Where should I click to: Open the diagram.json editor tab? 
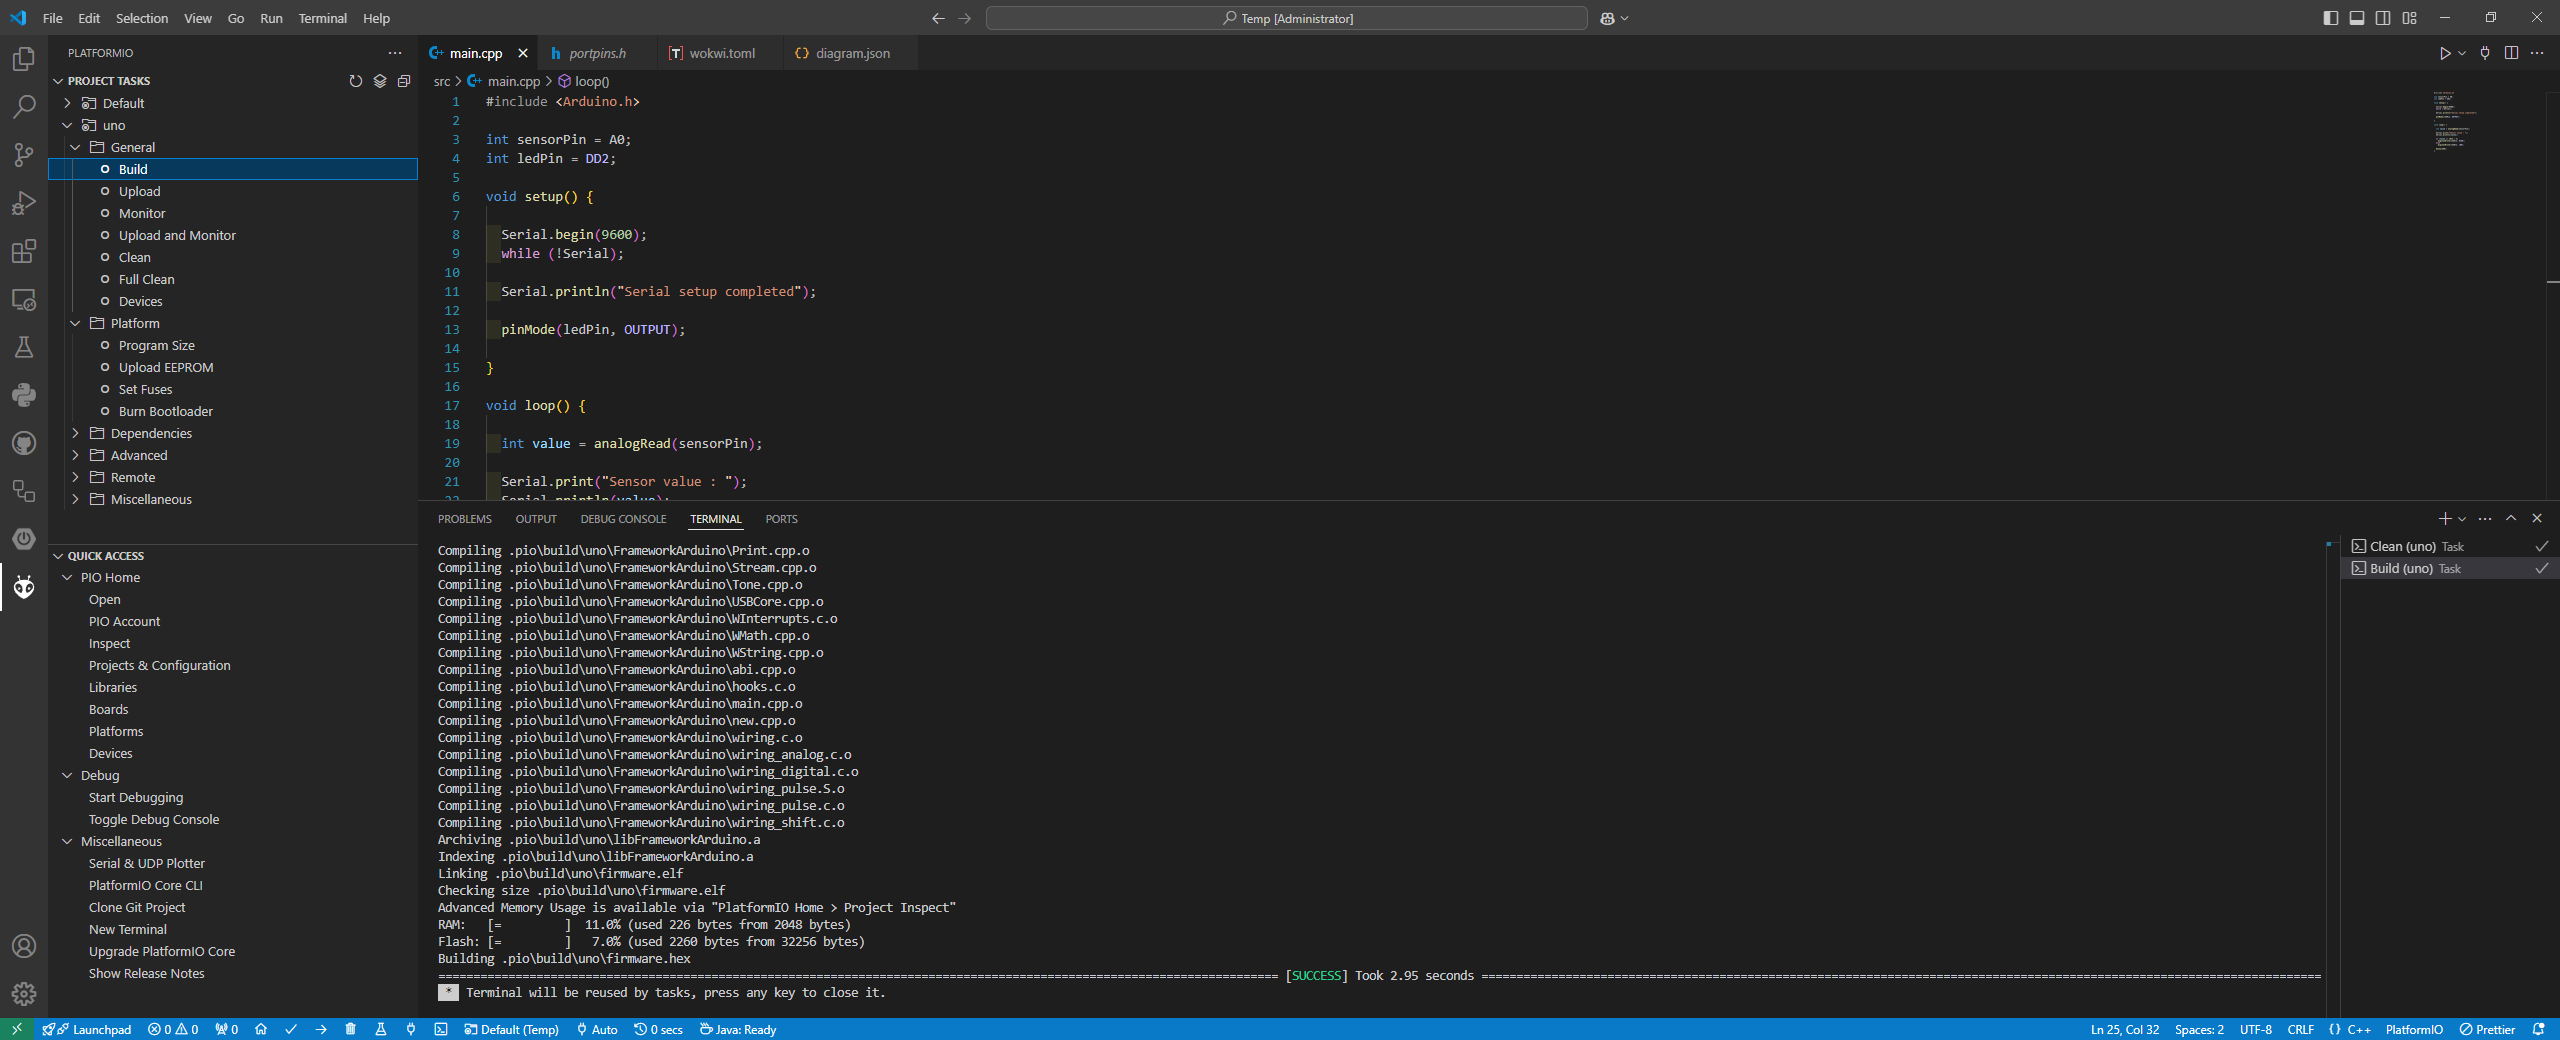coord(852,53)
